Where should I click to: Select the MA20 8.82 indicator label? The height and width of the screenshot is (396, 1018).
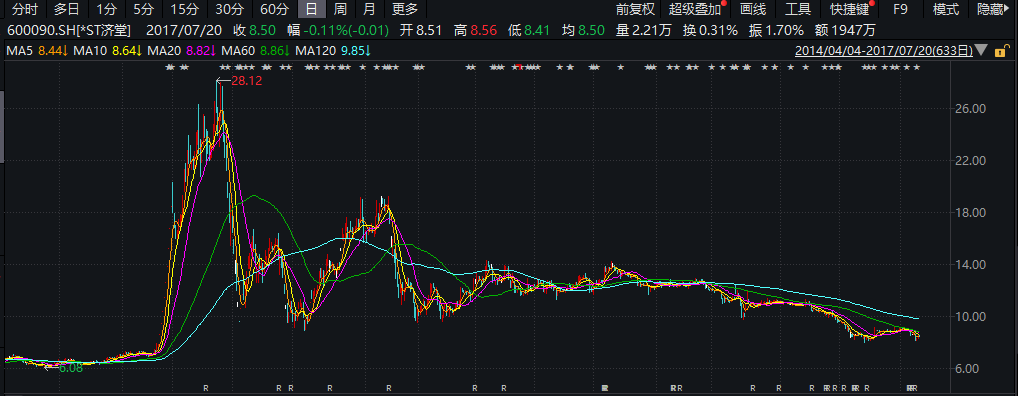(x=182, y=50)
